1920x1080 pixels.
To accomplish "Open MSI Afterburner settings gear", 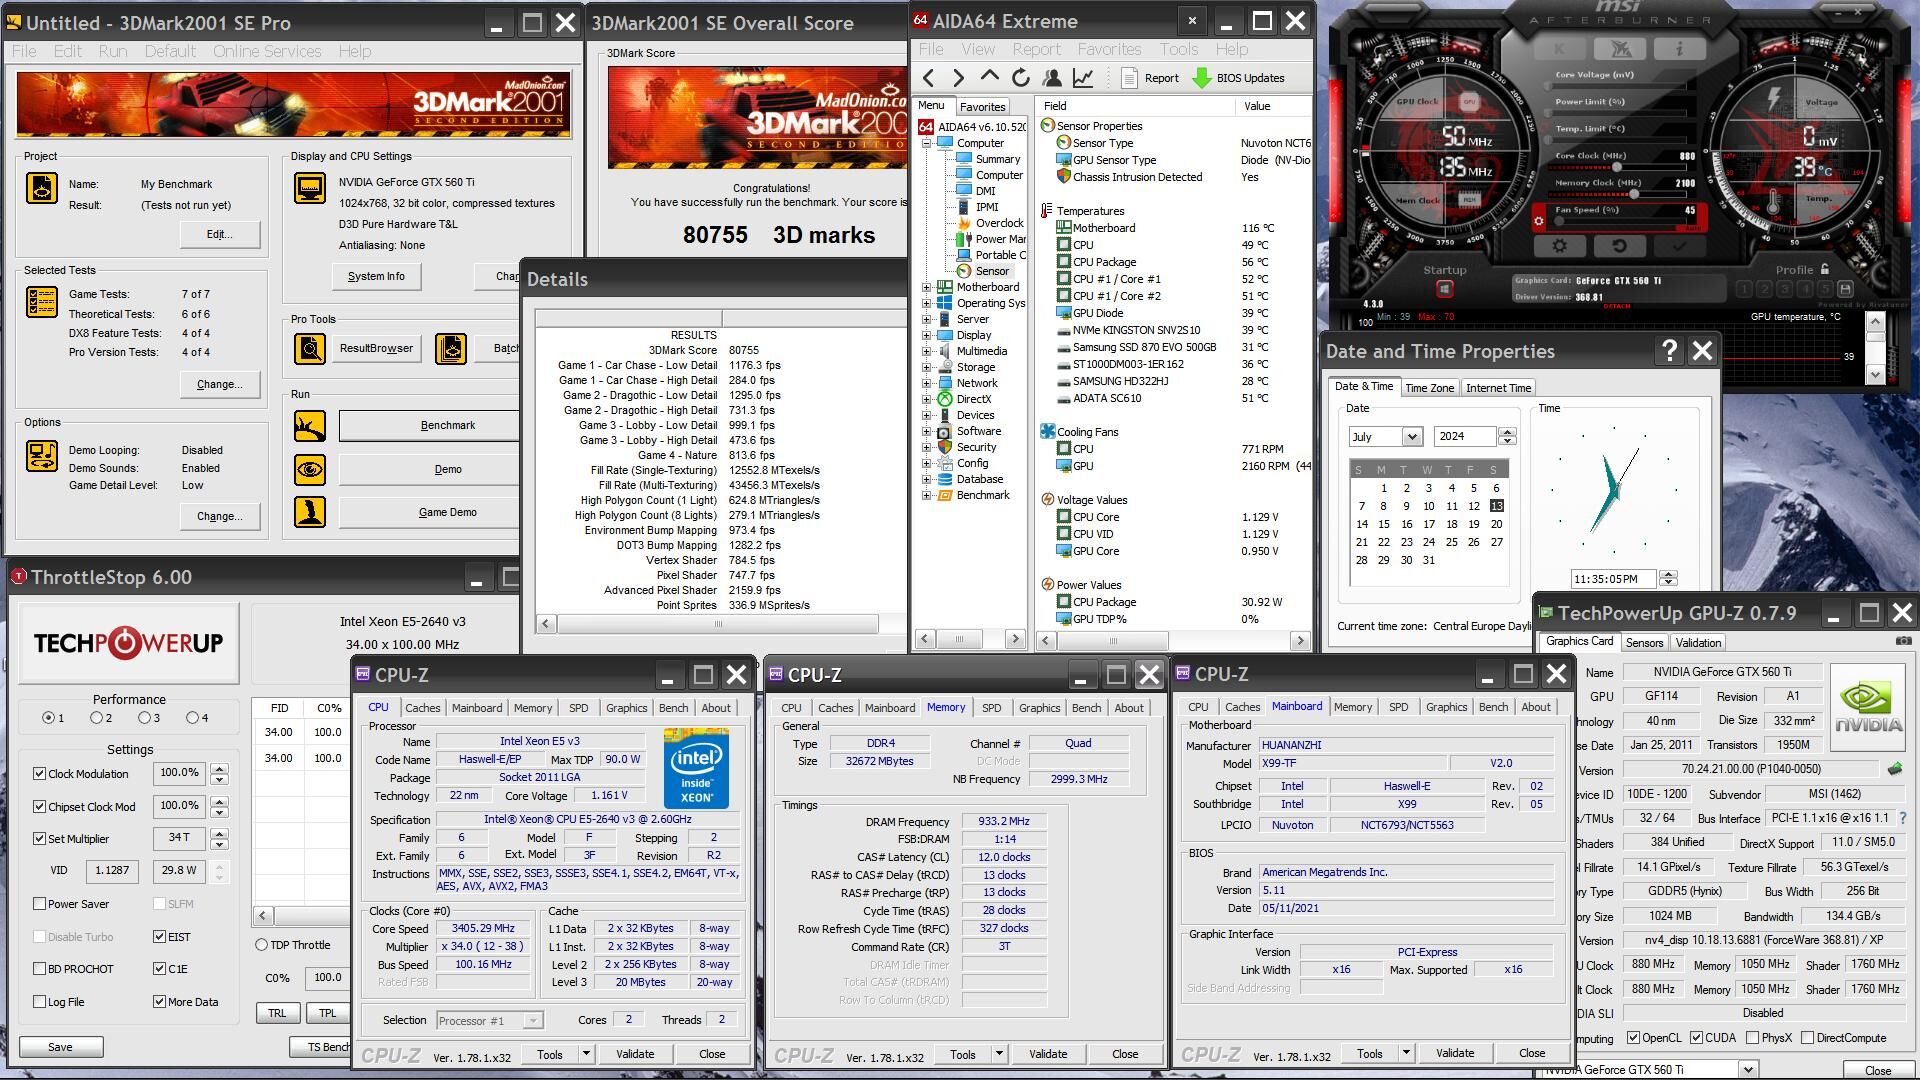I will click(1559, 245).
